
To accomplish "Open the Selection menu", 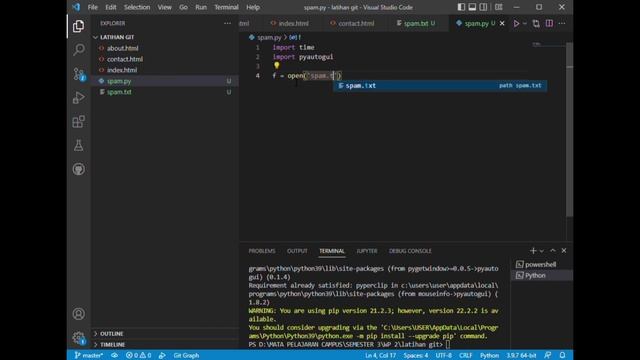I will coord(137,7).
